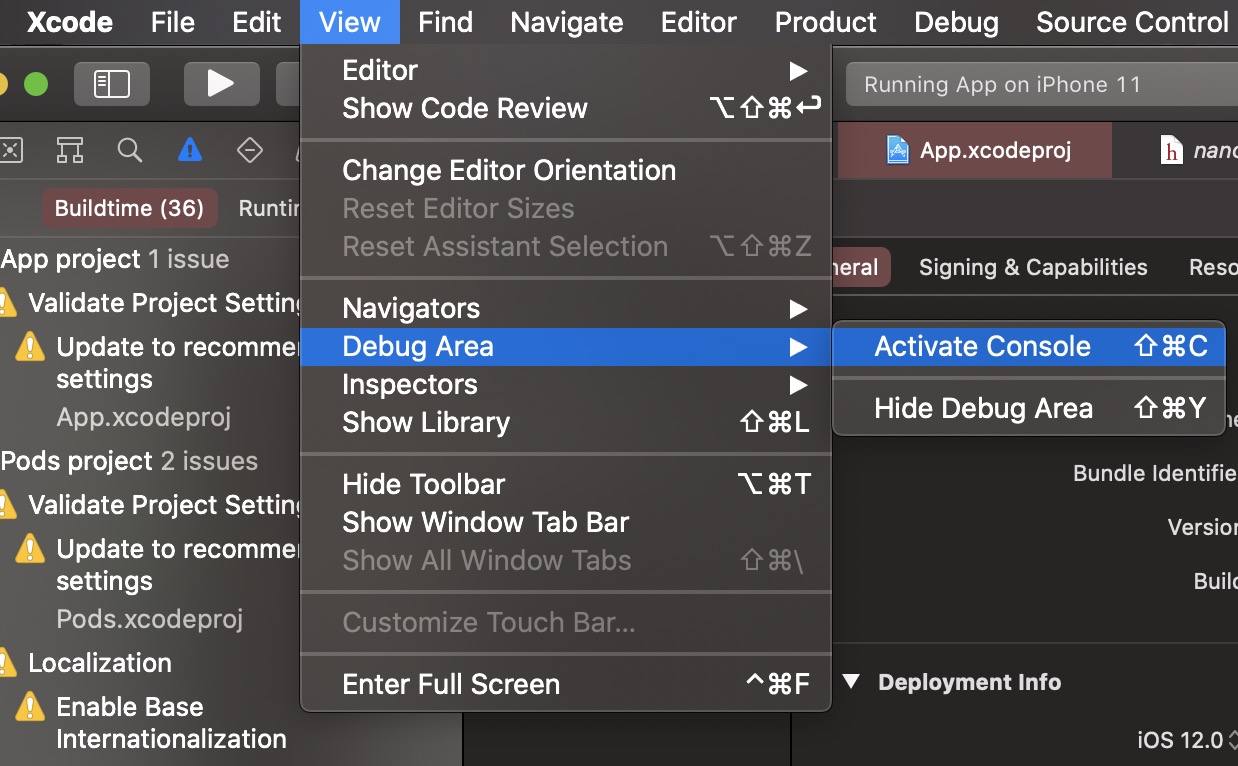Toggle the left navigator panel icon

pyautogui.click(x=111, y=84)
